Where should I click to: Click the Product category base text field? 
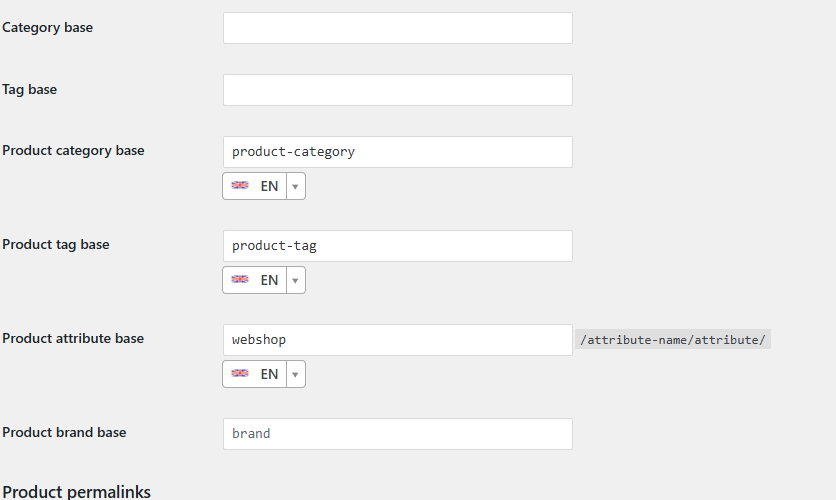398,152
